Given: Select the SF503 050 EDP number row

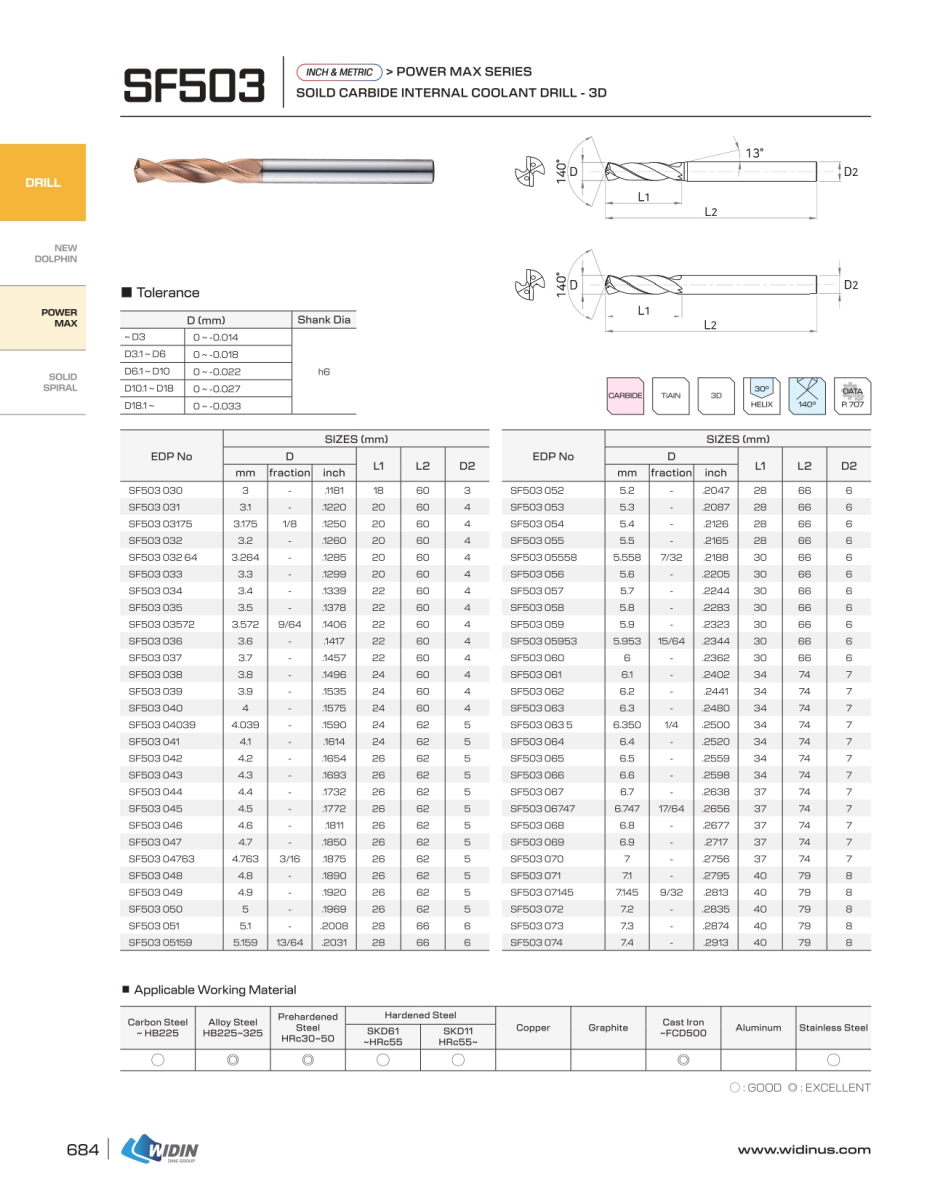Looking at the screenshot, I should point(156,909).
